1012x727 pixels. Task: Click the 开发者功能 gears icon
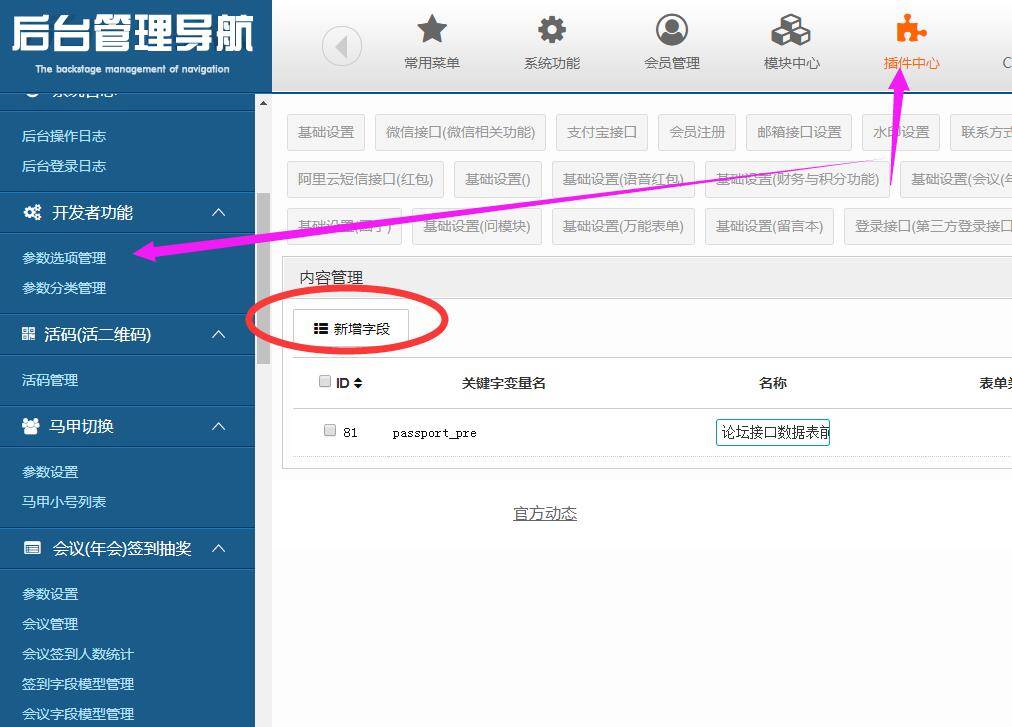click(32, 212)
